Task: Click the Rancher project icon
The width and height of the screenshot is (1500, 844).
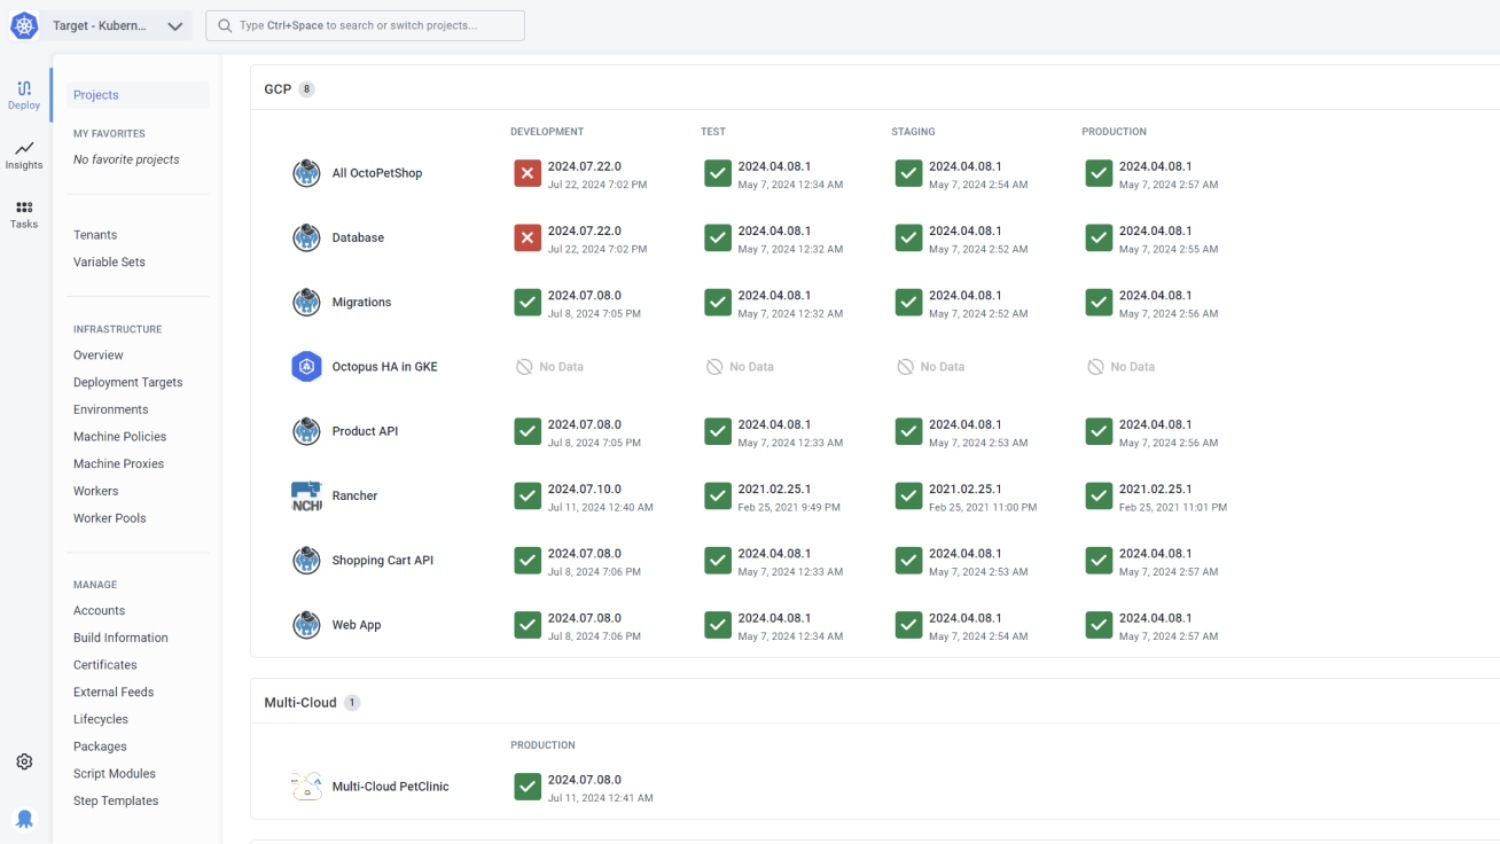Action: 306,496
